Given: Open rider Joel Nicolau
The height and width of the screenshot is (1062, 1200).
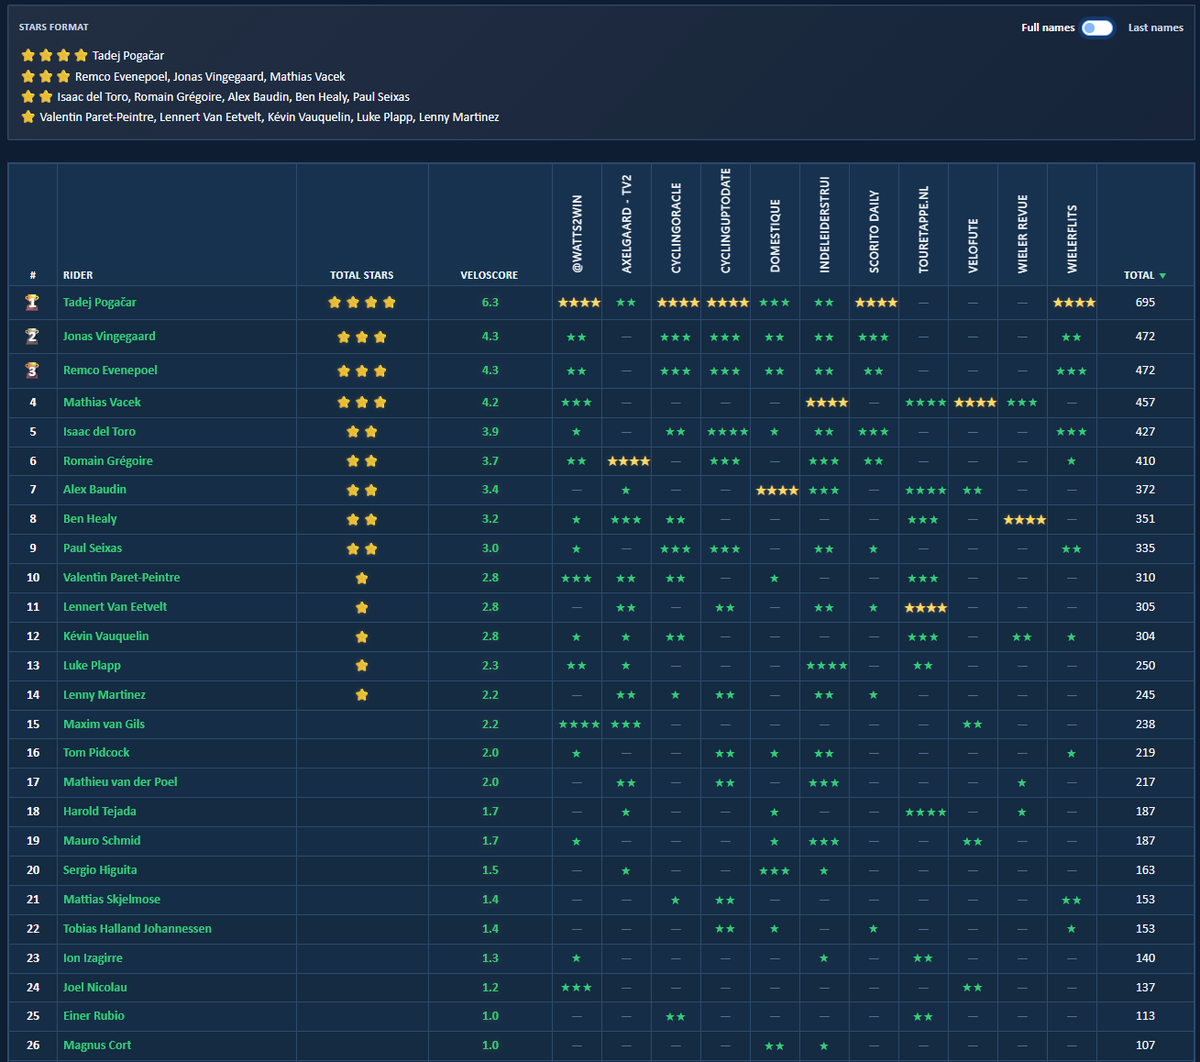Looking at the screenshot, I should tap(95, 987).
